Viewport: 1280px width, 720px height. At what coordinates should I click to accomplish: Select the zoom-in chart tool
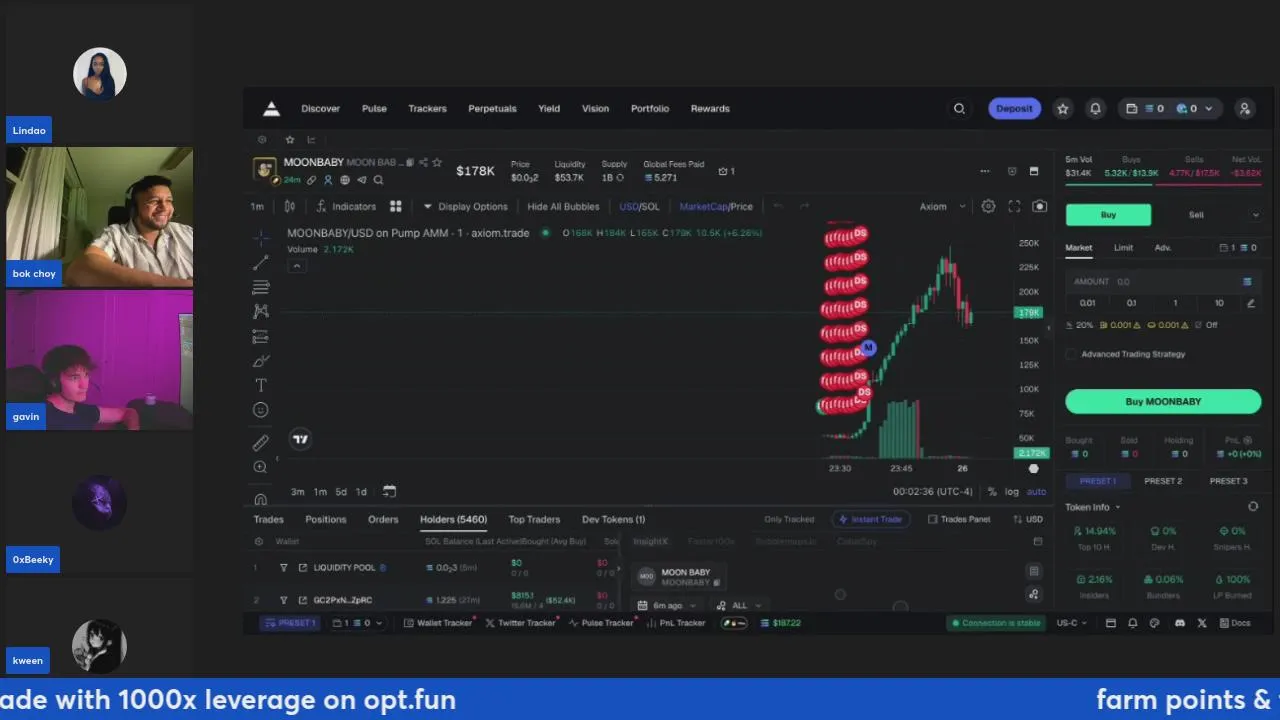point(261,467)
